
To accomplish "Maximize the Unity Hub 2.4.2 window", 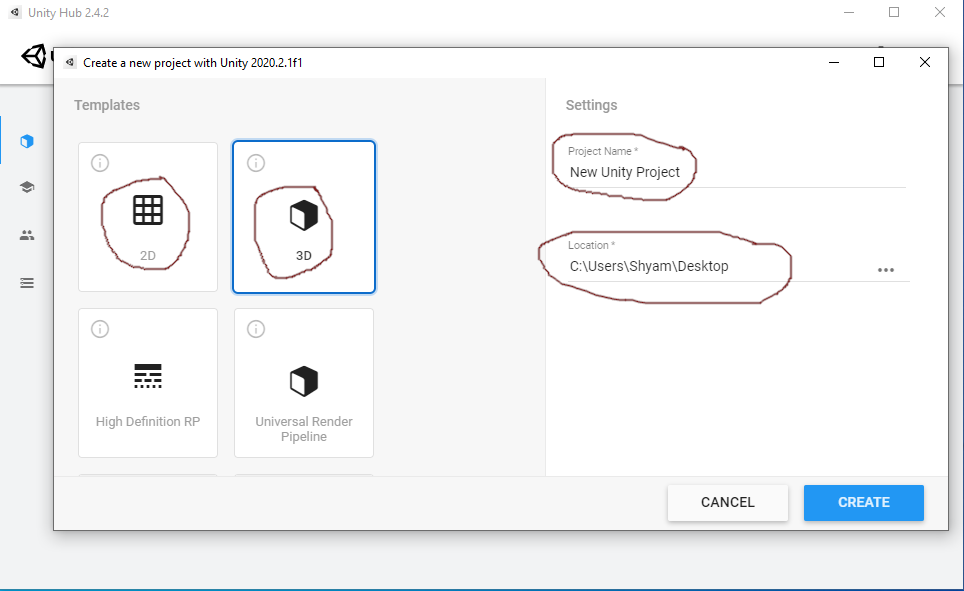I will coord(894,12).
